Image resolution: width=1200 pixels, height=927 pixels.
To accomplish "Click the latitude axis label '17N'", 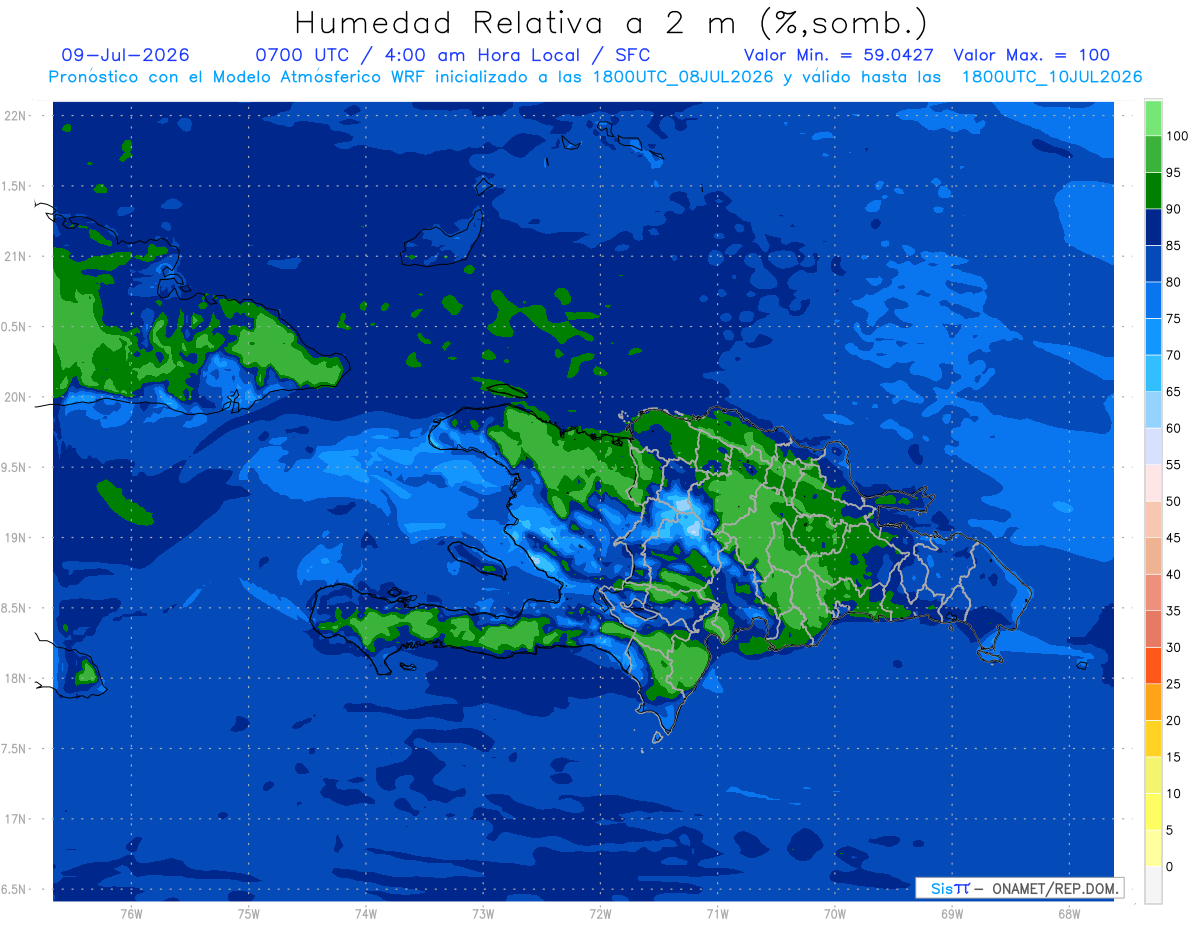I will (16, 819).
